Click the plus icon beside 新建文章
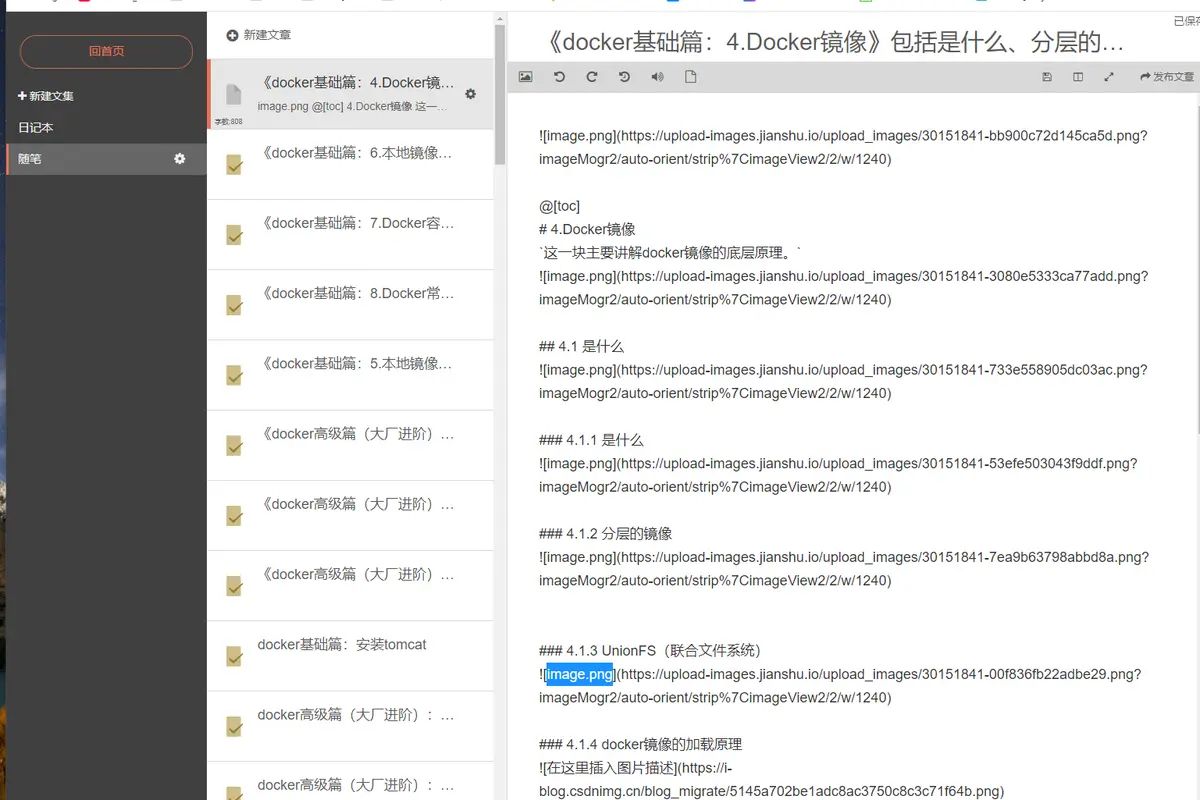Image resolution: width=1200 pixels, height=800 pixels. pyautogui.click(x=232, y=33)
